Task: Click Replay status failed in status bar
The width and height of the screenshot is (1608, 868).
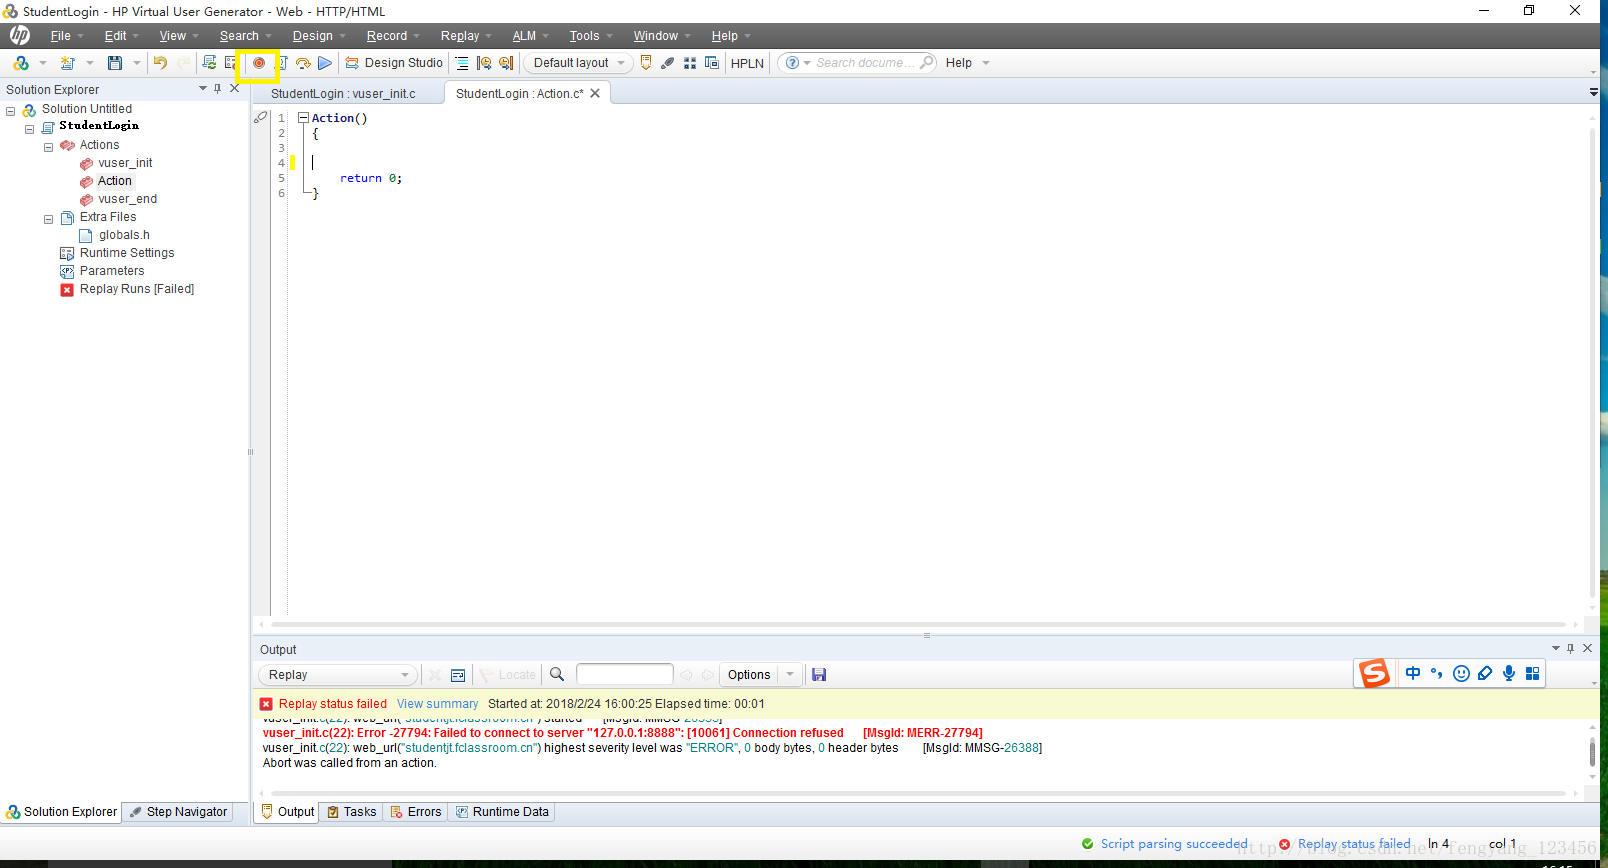Action: (1354, 844)
